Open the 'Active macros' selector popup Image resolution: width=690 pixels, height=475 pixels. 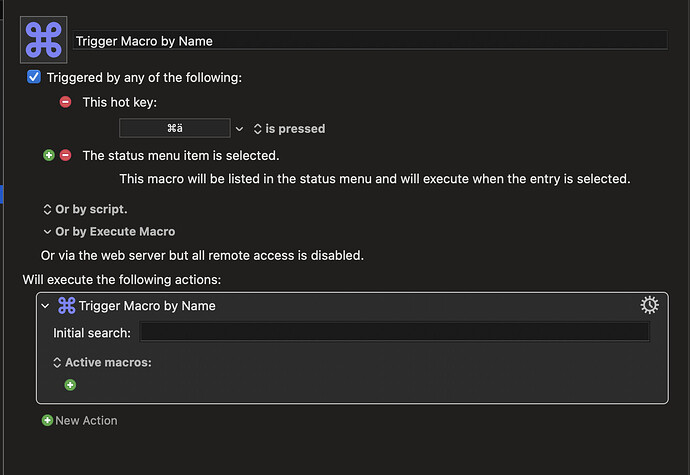coord(102,362)
